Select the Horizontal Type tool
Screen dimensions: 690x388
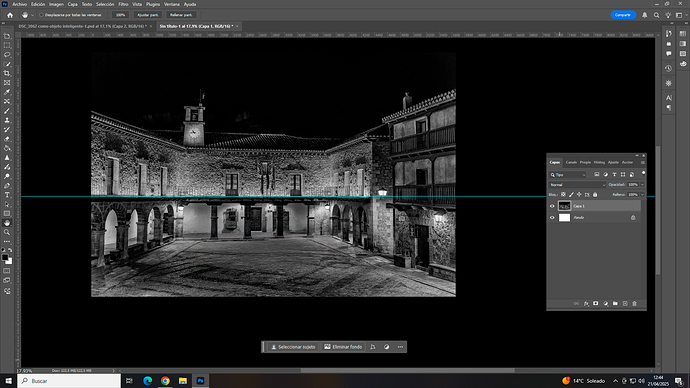(x=7, y=195)
